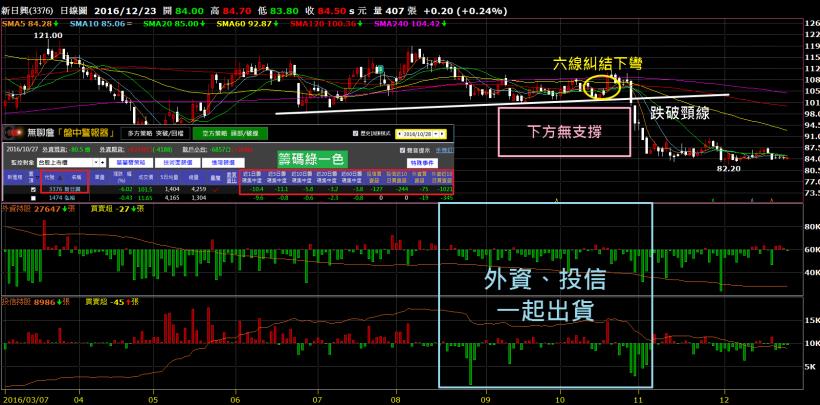The image size is (820, 405).
Task: Switch to 多方策略 突破/回檔 tab
Action: click(x=155, y=133)
